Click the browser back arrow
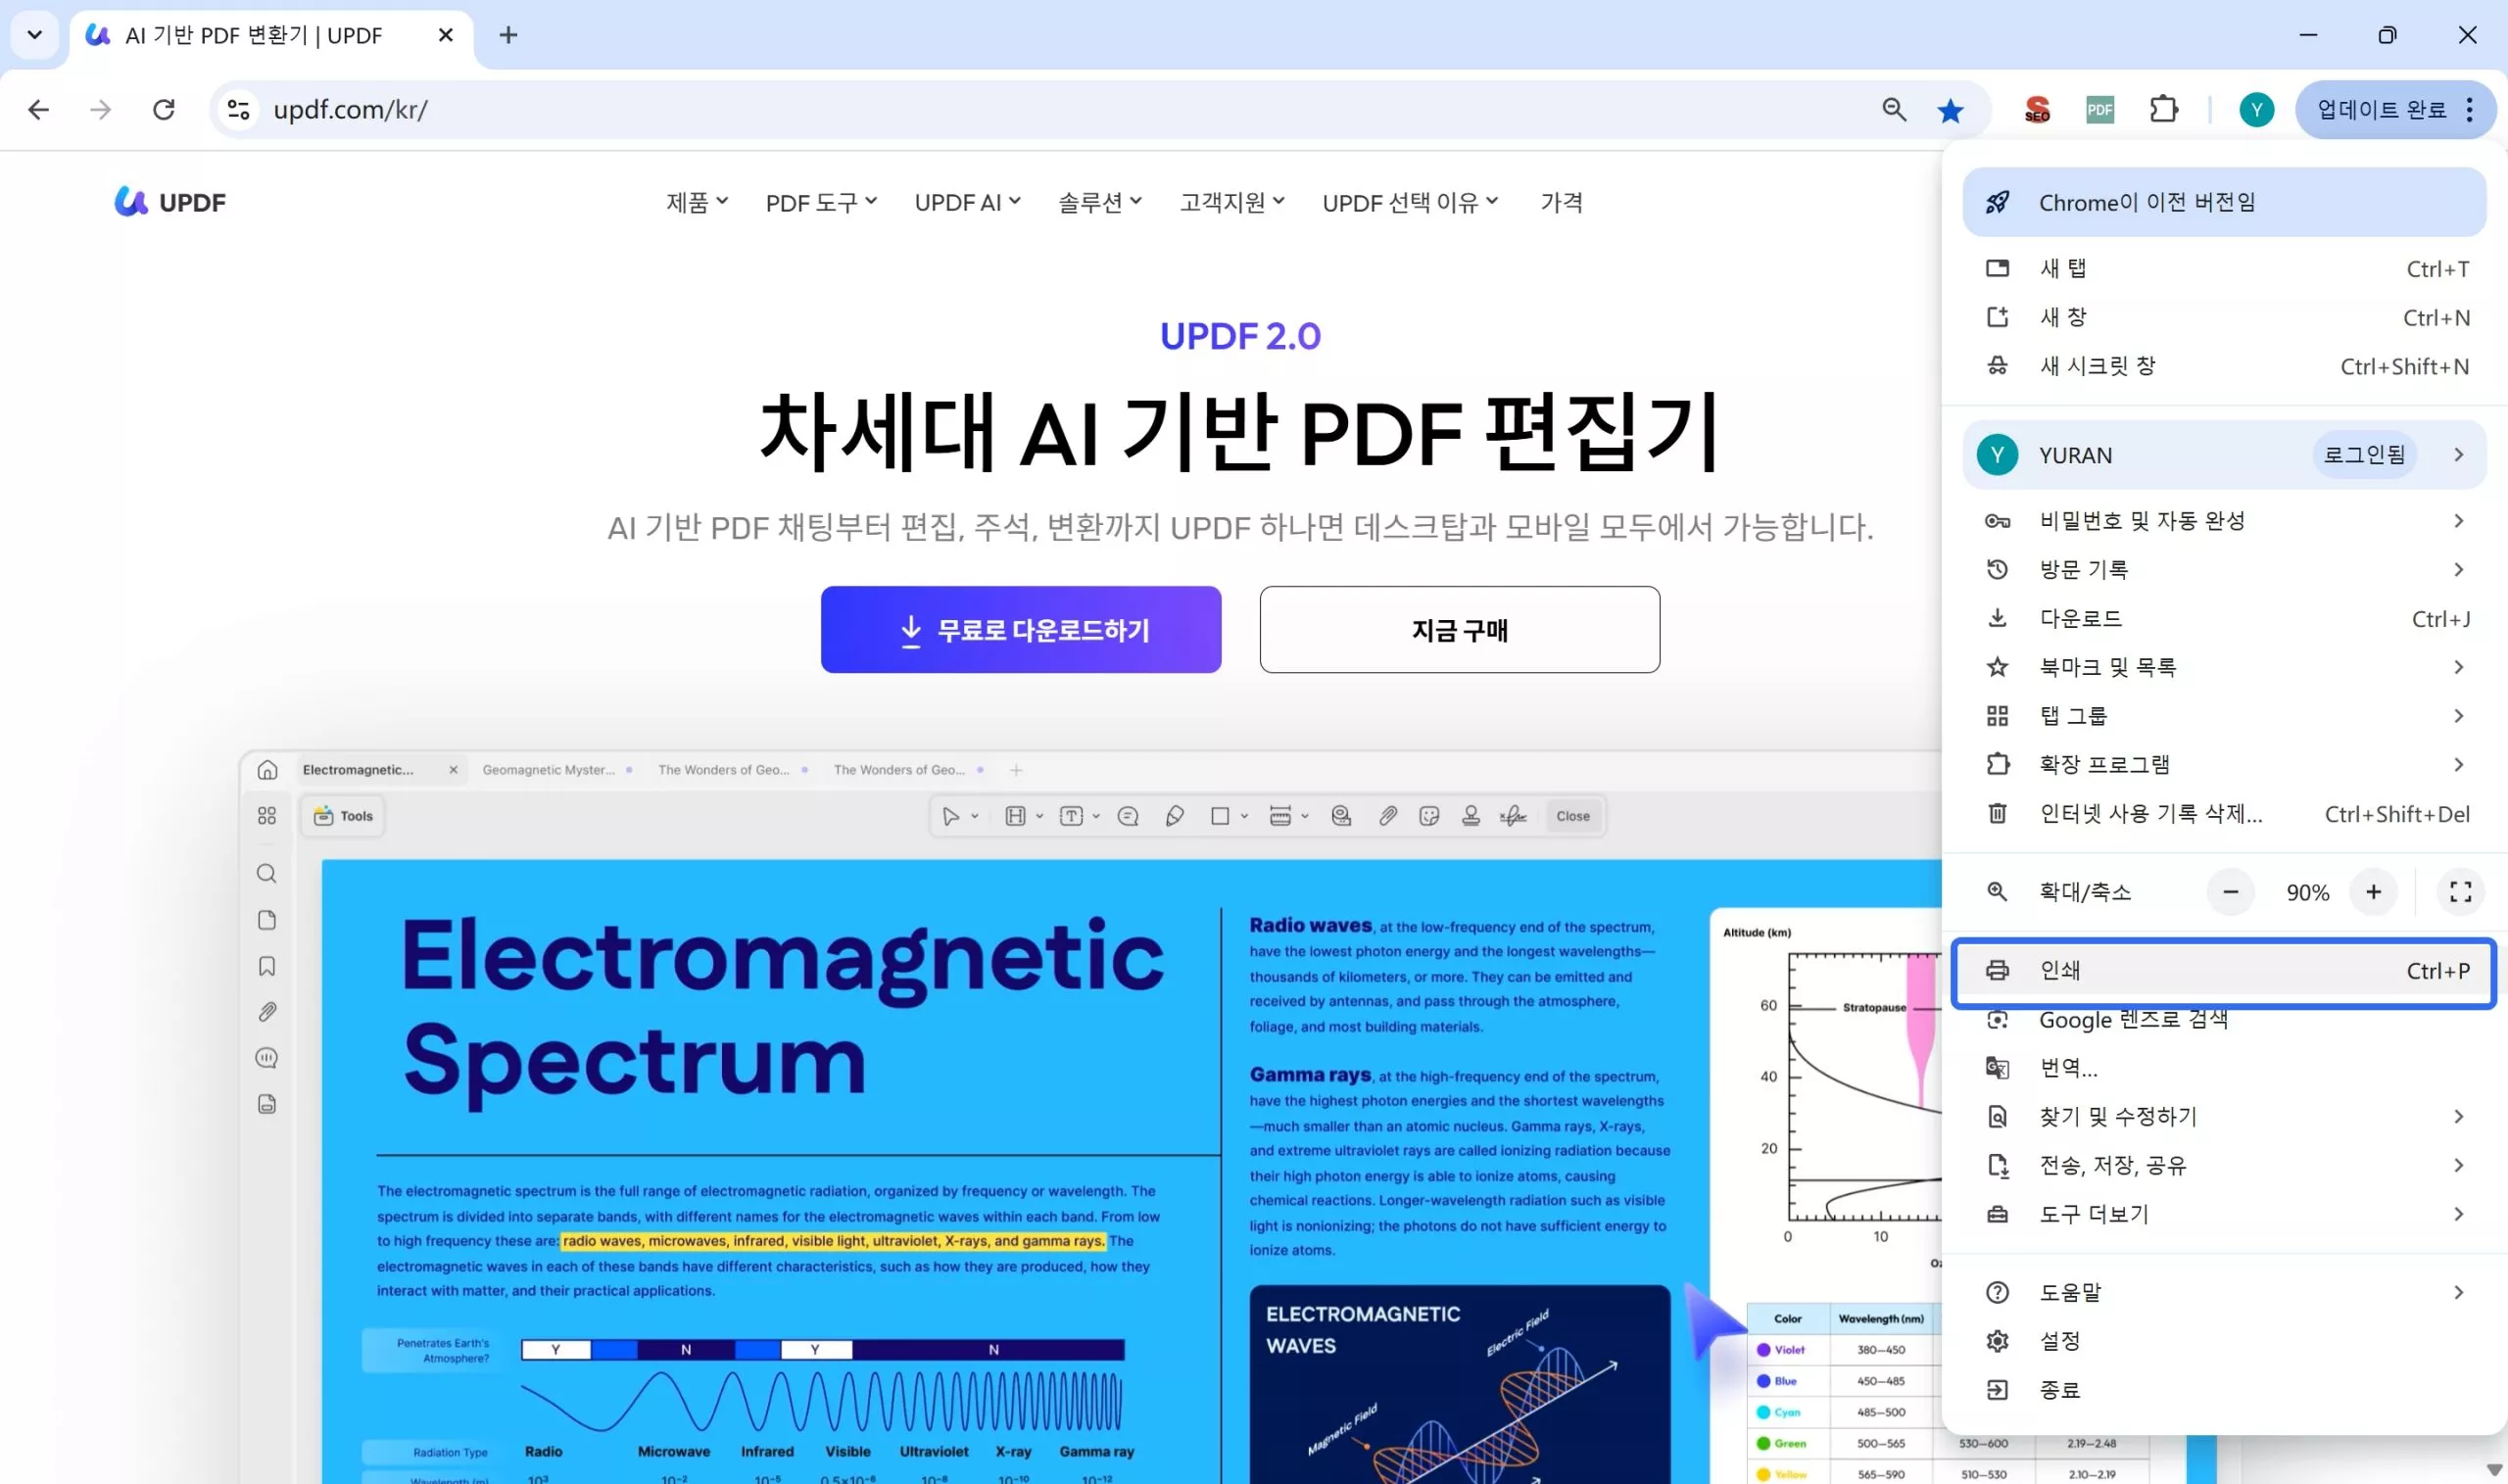Screen dimensions: 2508x1484 [x=39, y=109]
